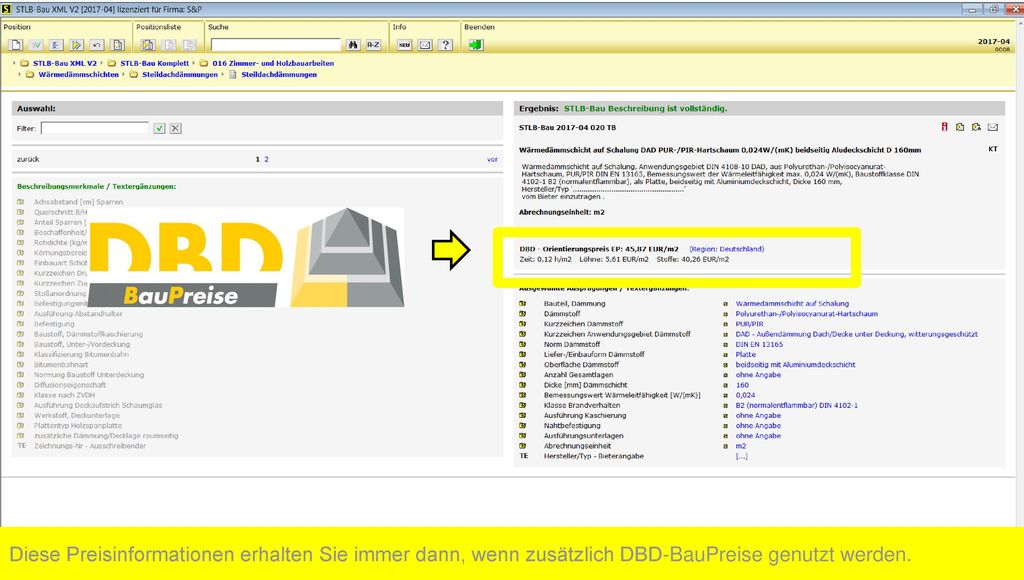Open help with the question mark icon
The image size is (1024, 580).
coord(445,45)
